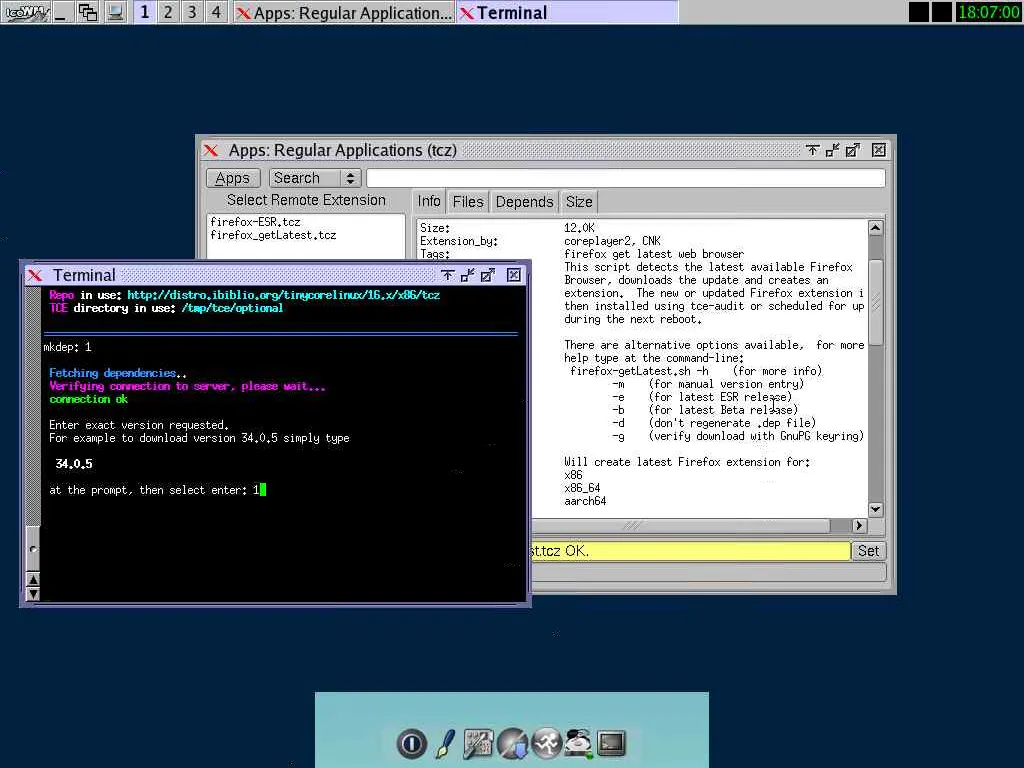This screenshot has width=1024, height=768.
Task: Switch to workspace 1
Action: (x=145, y=12)
